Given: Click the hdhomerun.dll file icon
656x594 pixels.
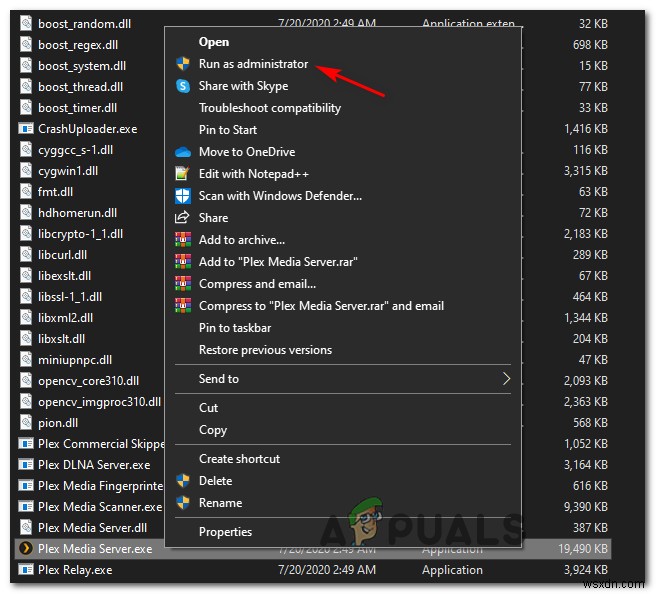Looking at the screenshot, I should (26, 213).
